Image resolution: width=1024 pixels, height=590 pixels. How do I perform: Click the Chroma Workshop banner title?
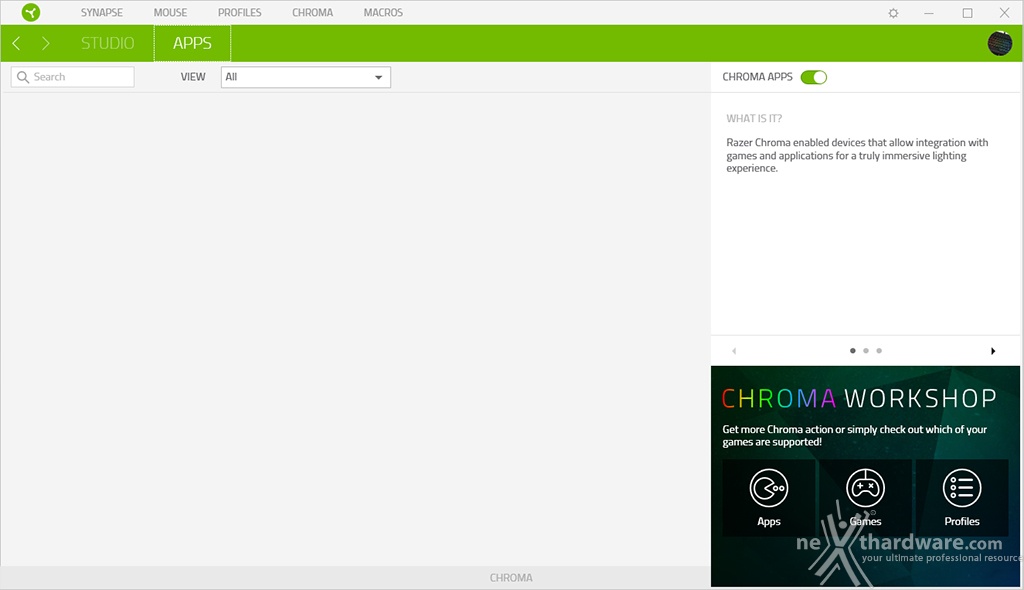(859, 398)
